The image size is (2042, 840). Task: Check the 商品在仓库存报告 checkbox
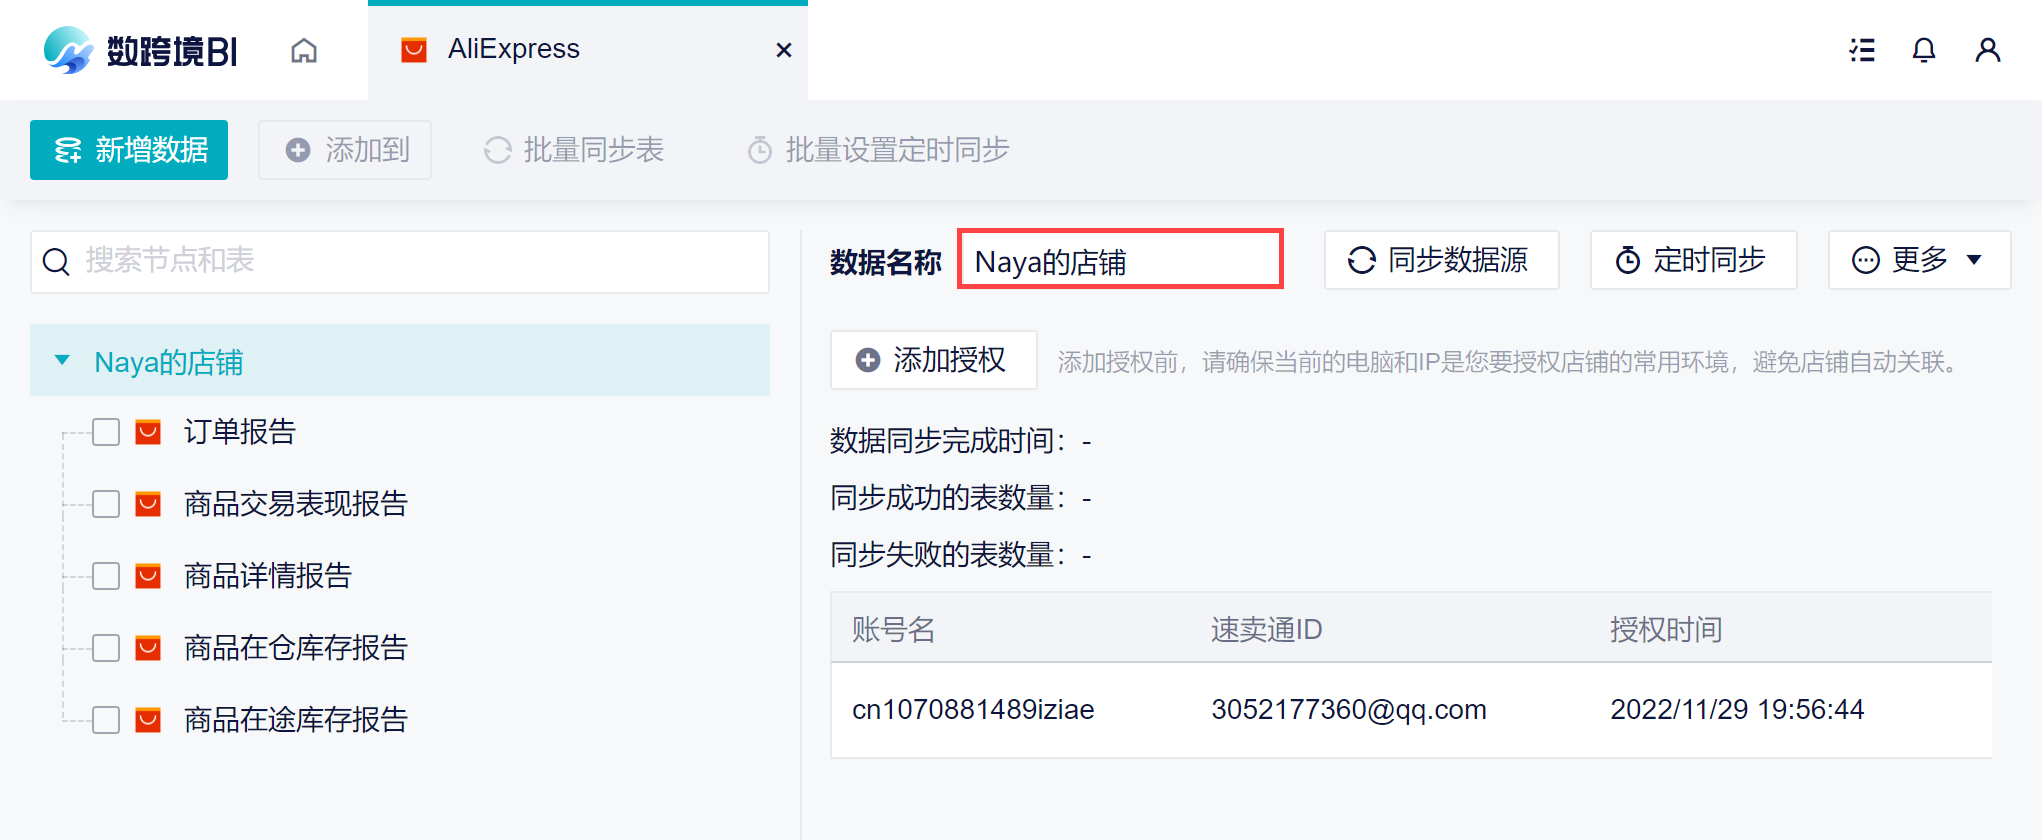click(x=106, y=648)
